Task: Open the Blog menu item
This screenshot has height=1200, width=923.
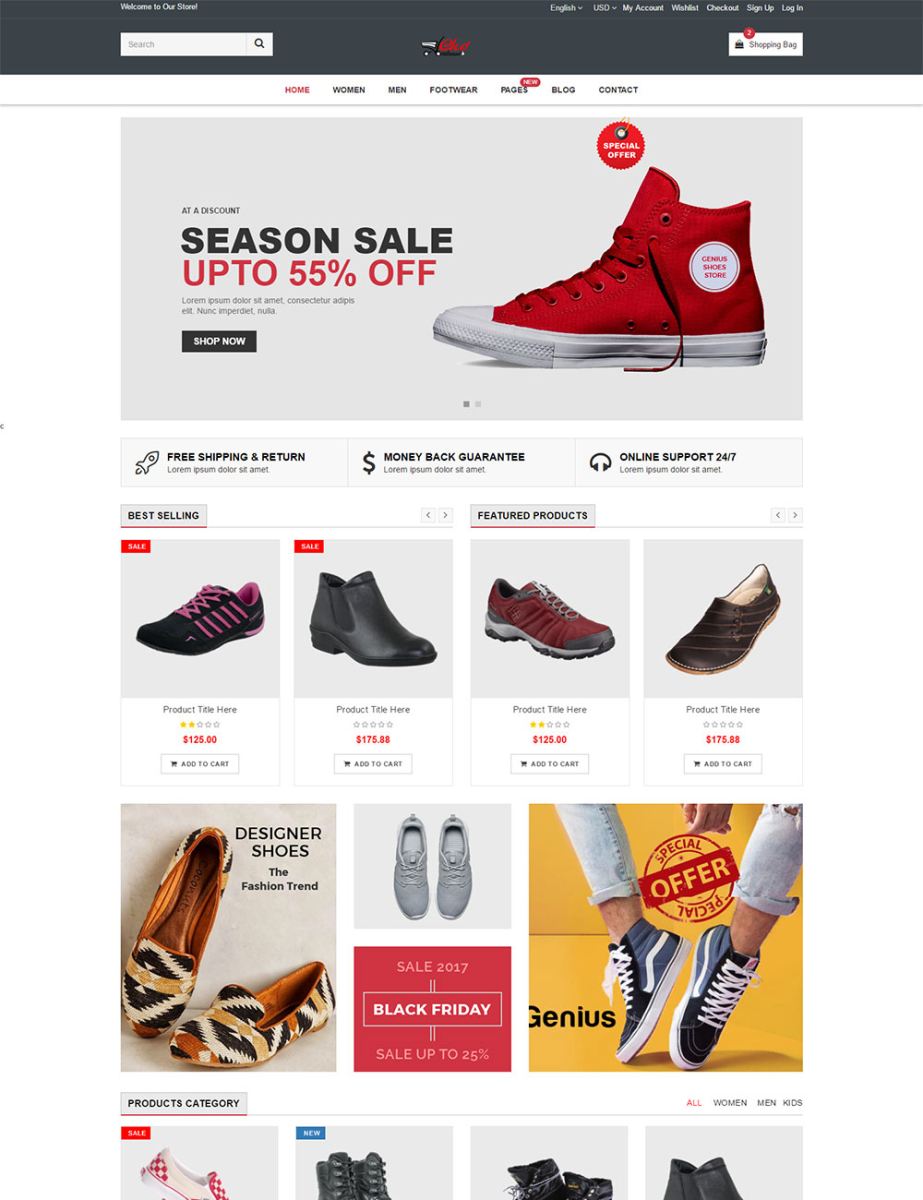Action: pos(563,90)
